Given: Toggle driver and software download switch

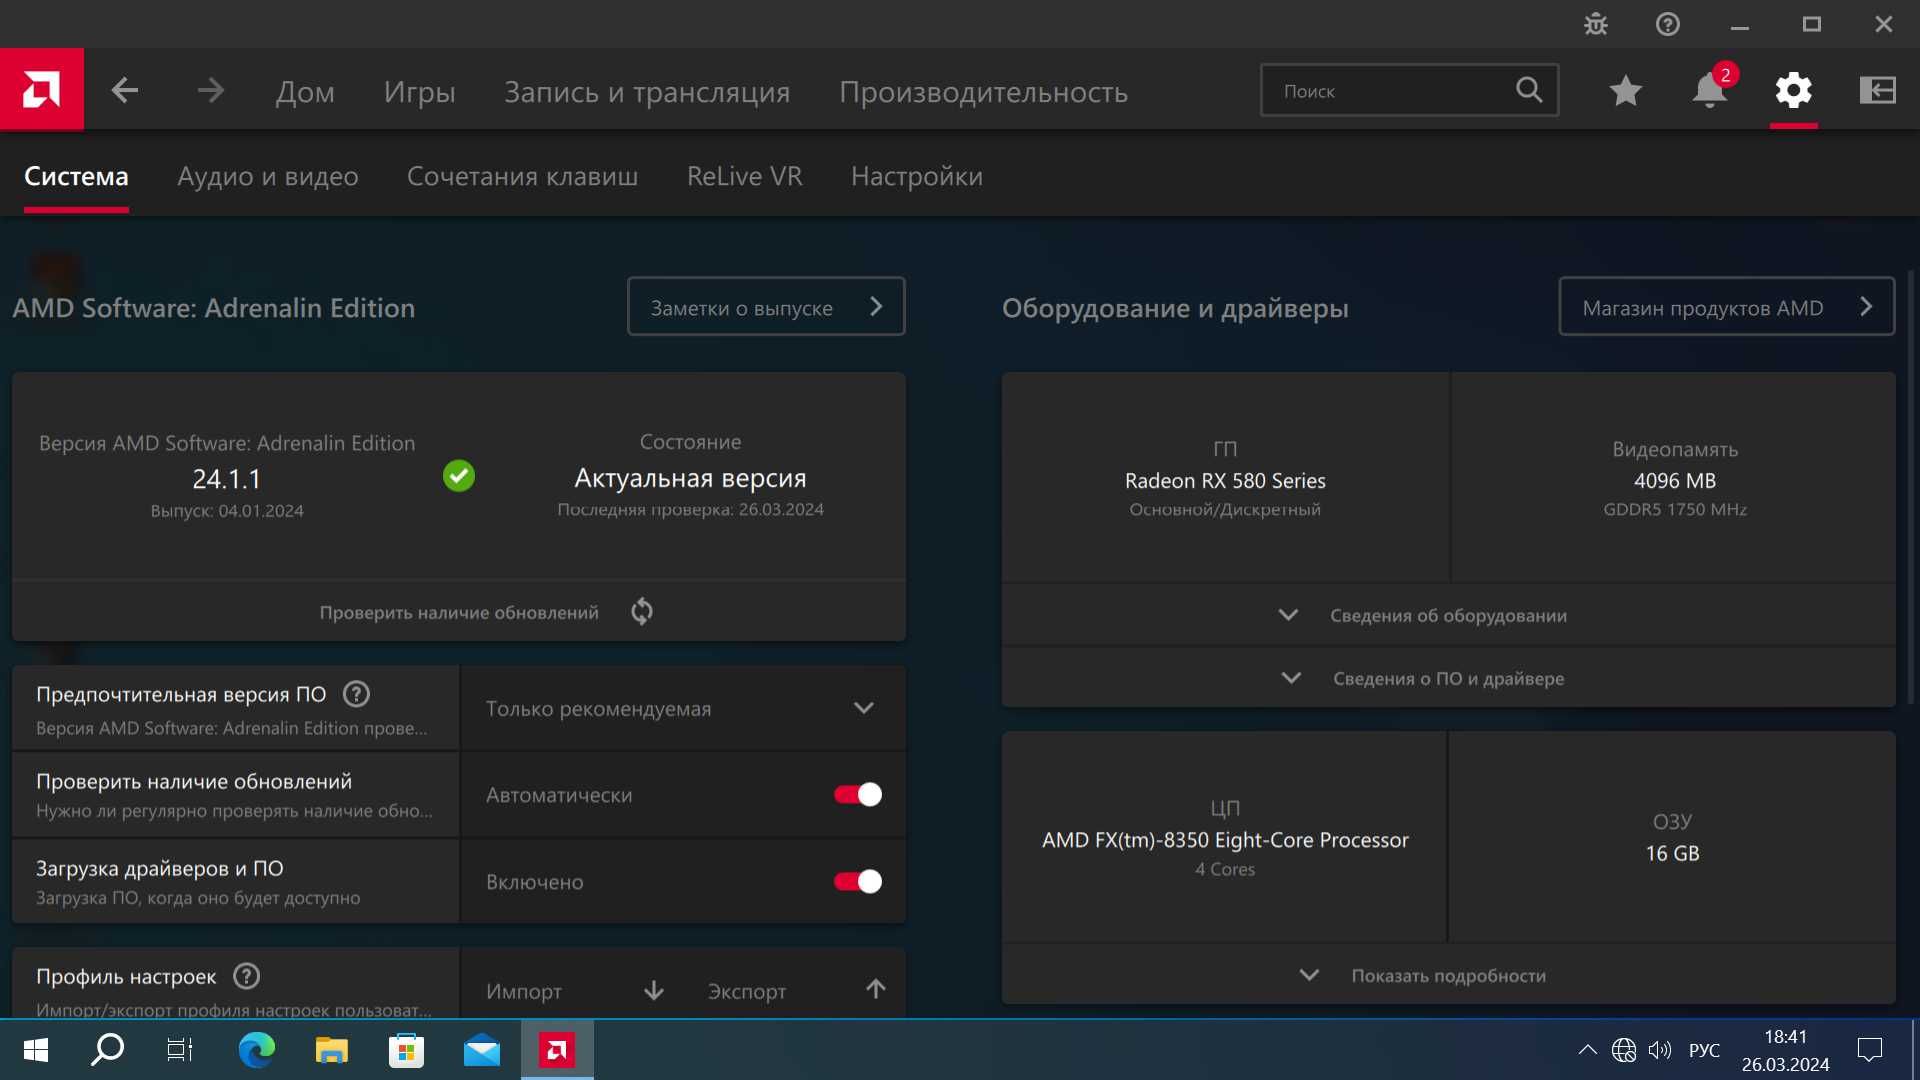Looking at the screenshot, I should pyautogui.click(x=858, y=881).
